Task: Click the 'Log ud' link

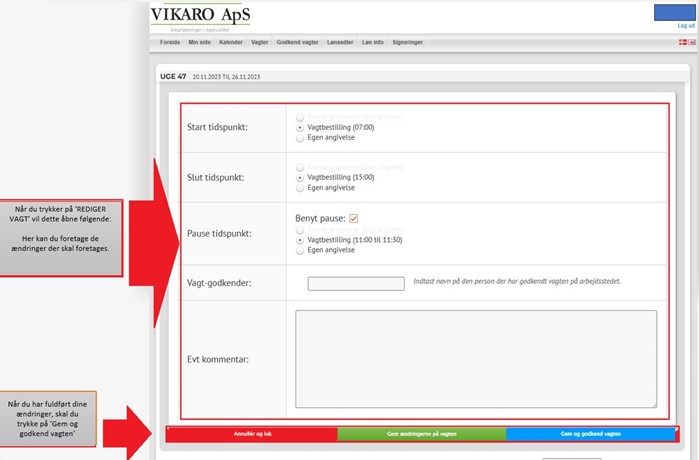Action: click(686, 25)
